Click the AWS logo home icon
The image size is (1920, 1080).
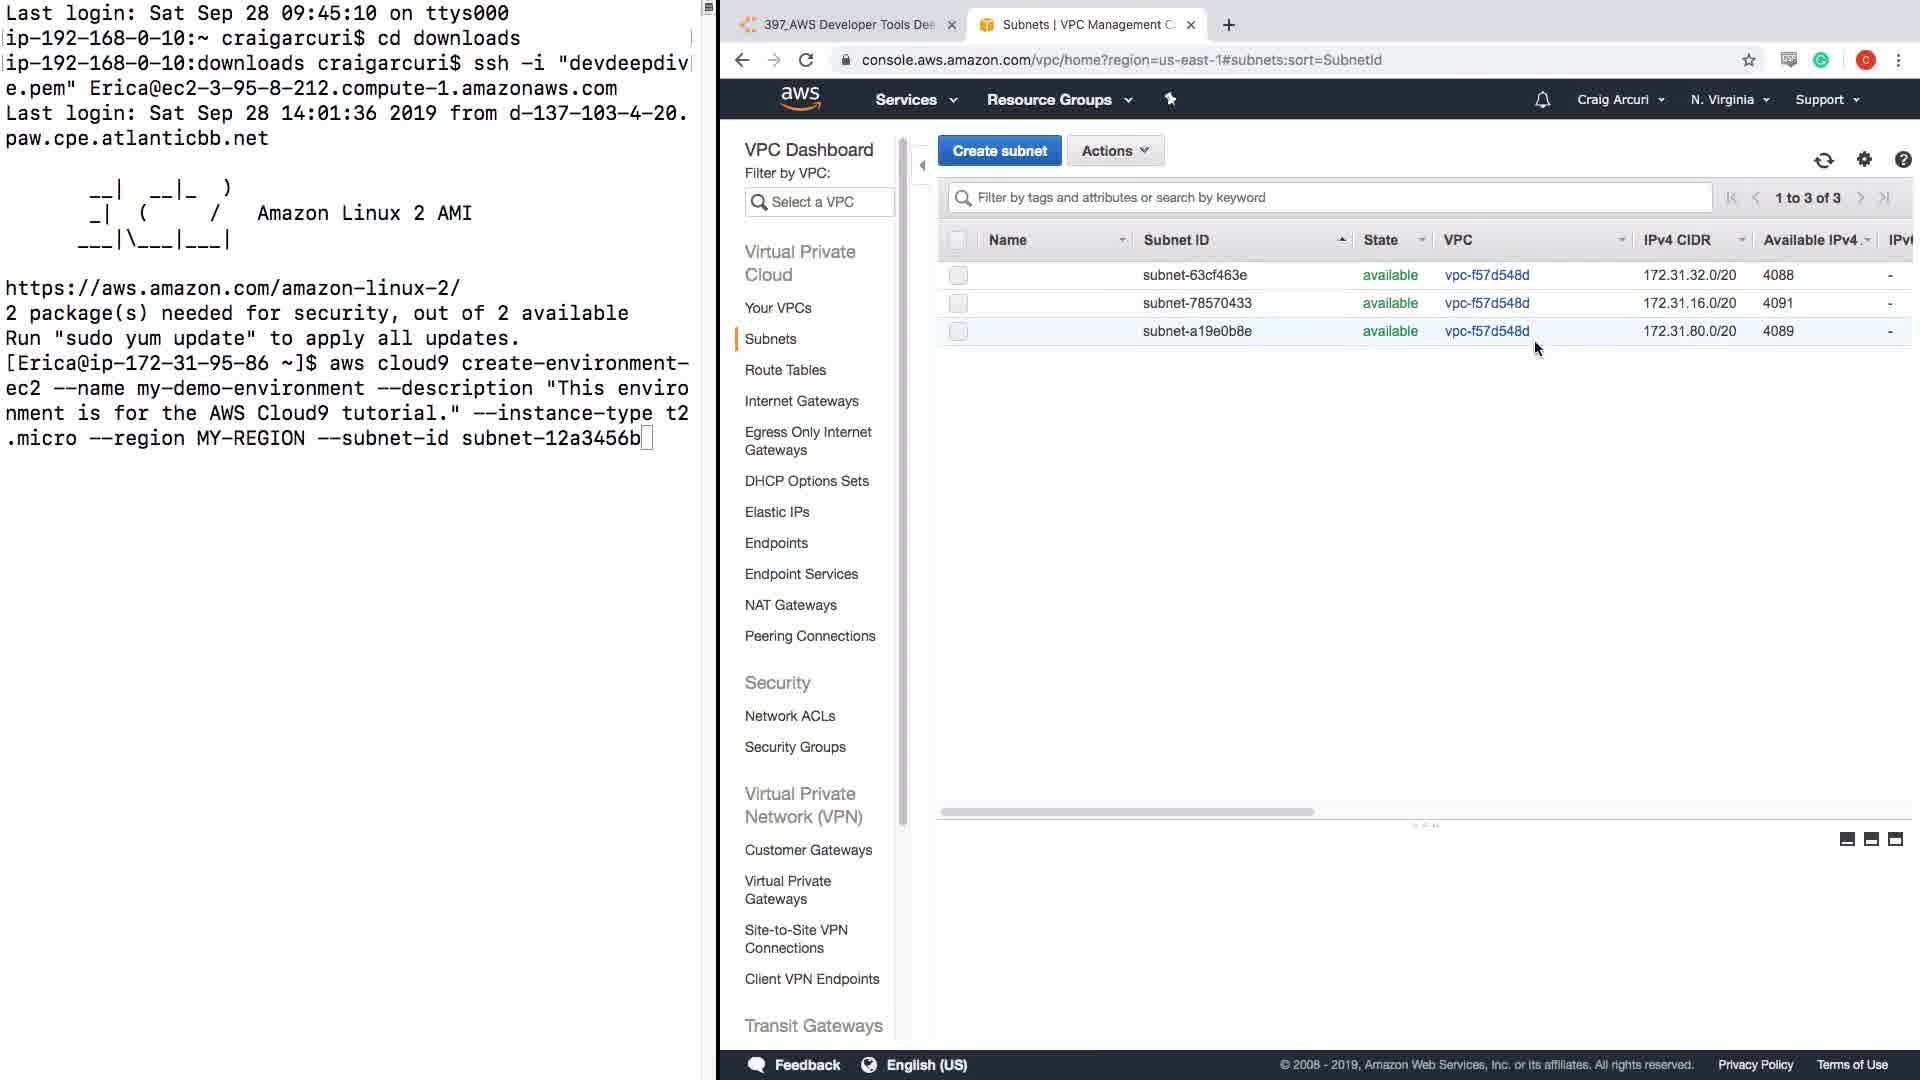[800, 98]
